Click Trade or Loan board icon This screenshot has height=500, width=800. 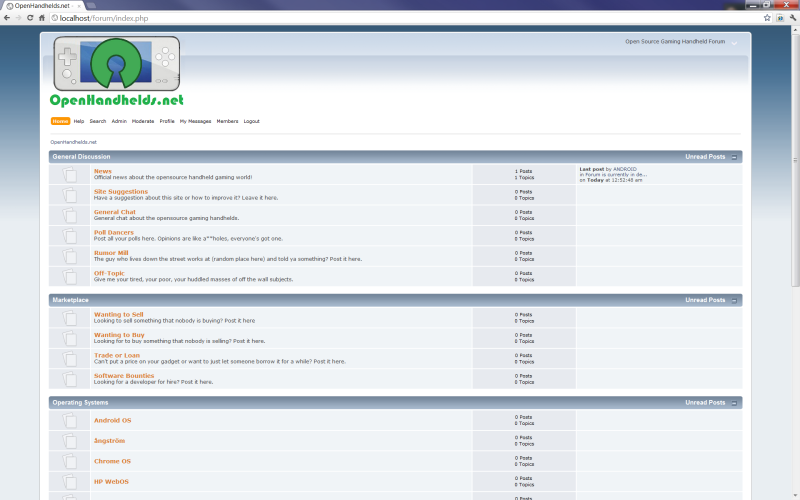click(69, 359)
